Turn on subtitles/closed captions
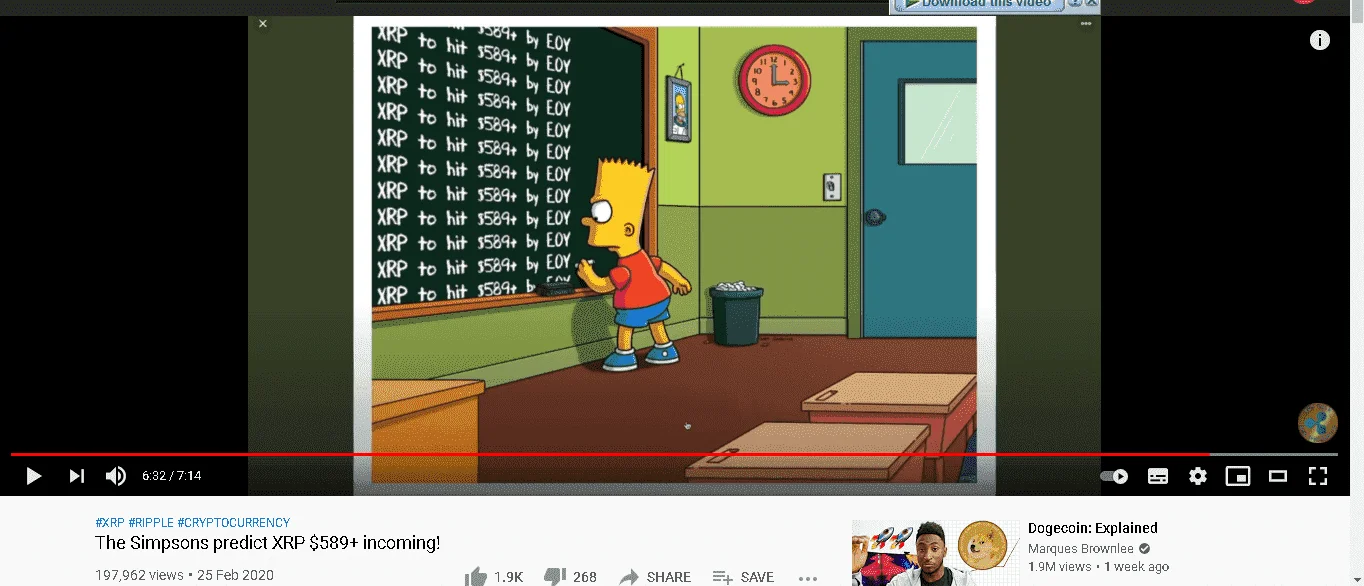 coord(1158,476)
